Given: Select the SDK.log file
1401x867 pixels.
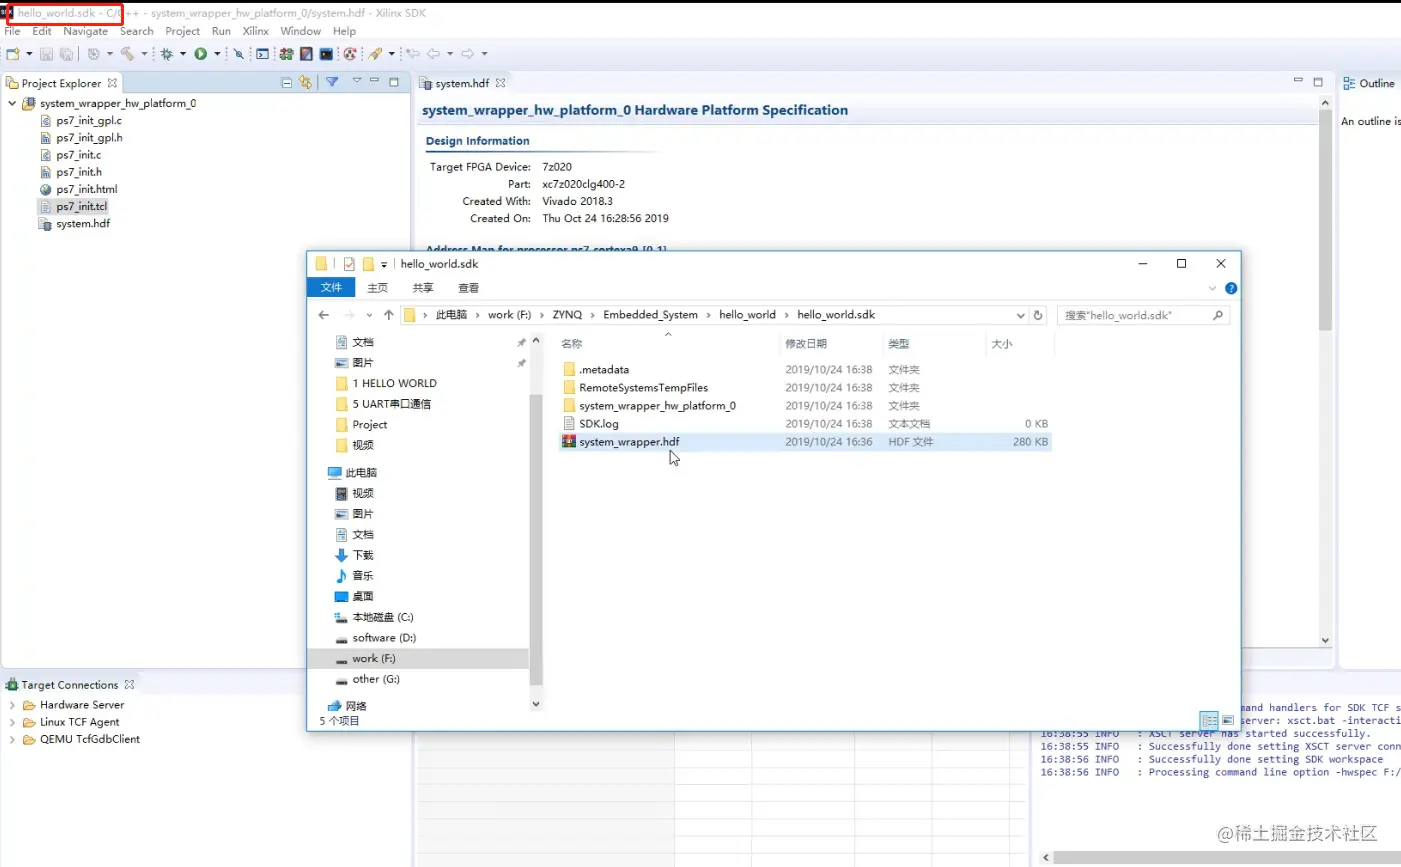Looking at the screenshot, I should [805, 424].
